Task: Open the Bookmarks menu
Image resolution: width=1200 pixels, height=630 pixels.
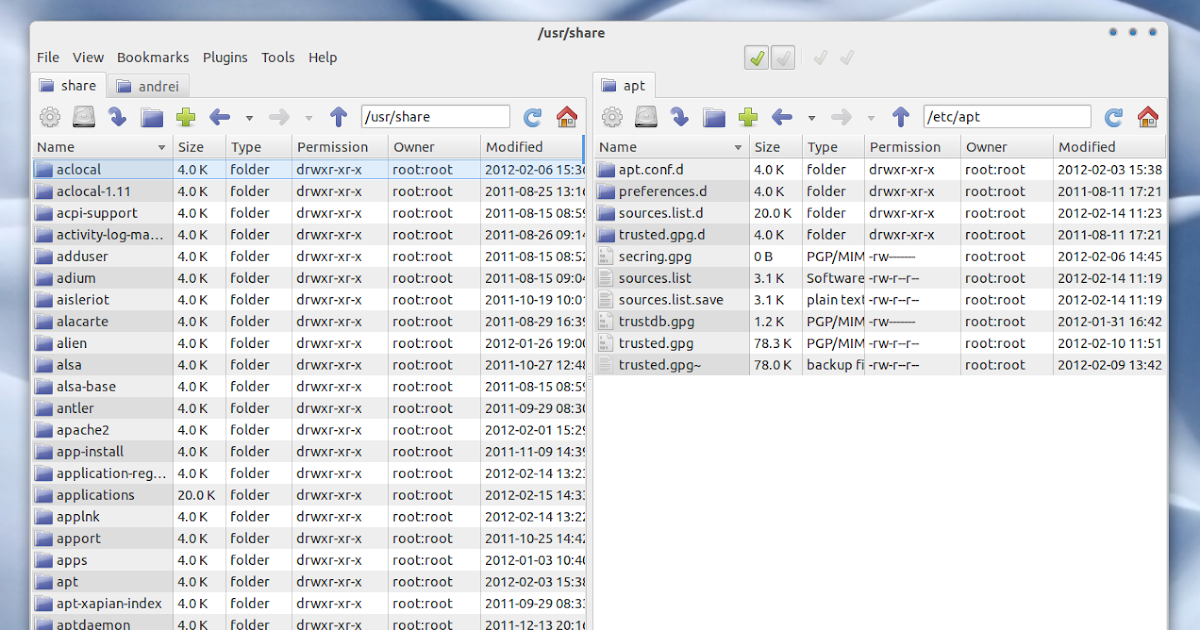Action: 153,57
